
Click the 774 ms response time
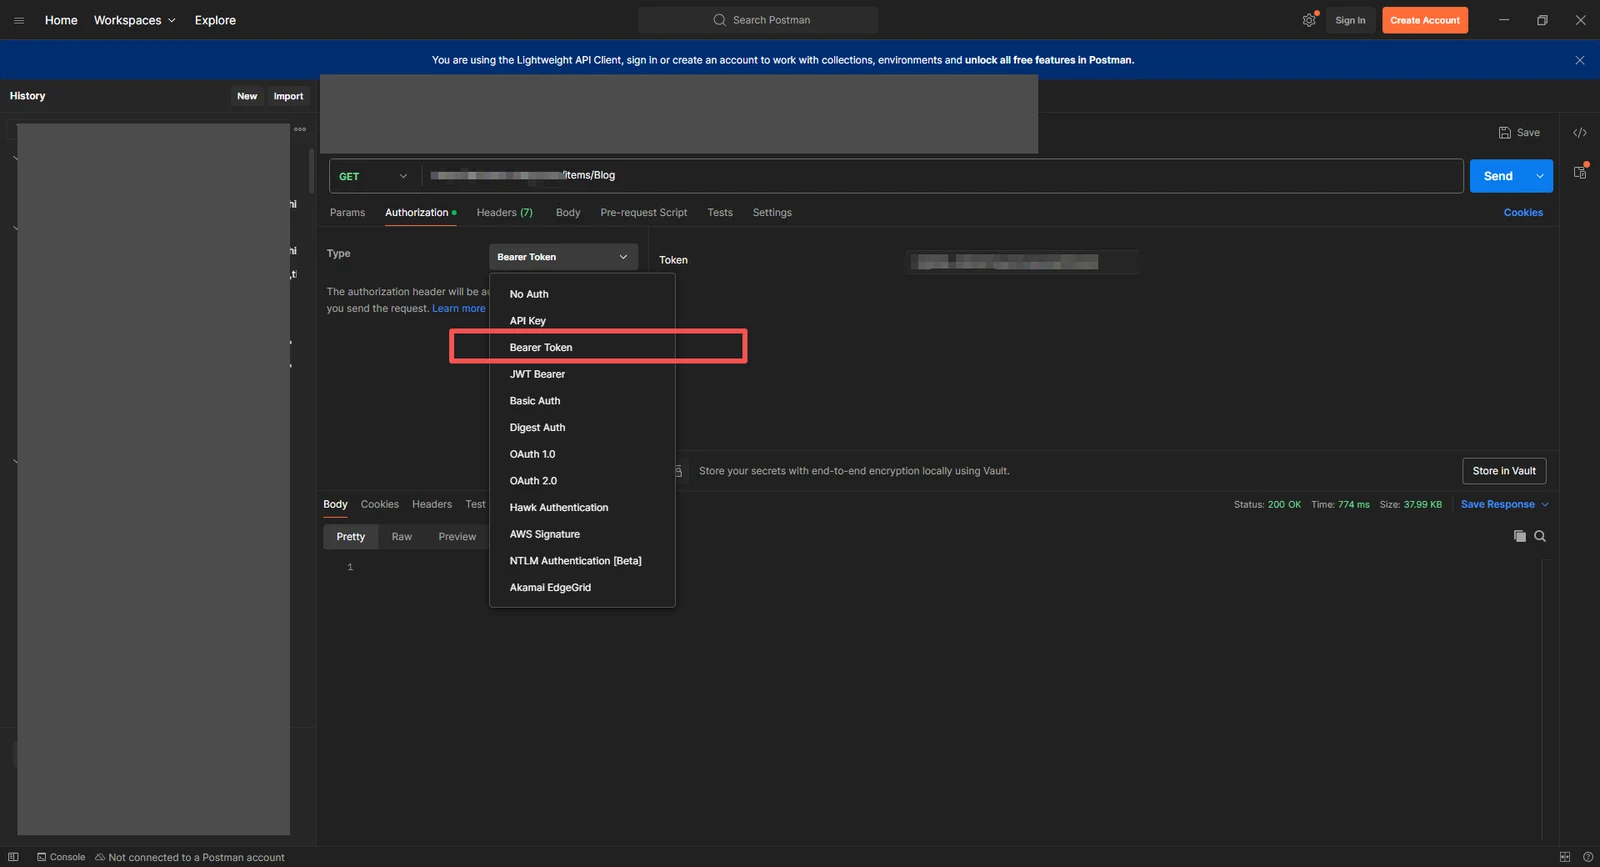1354,505
